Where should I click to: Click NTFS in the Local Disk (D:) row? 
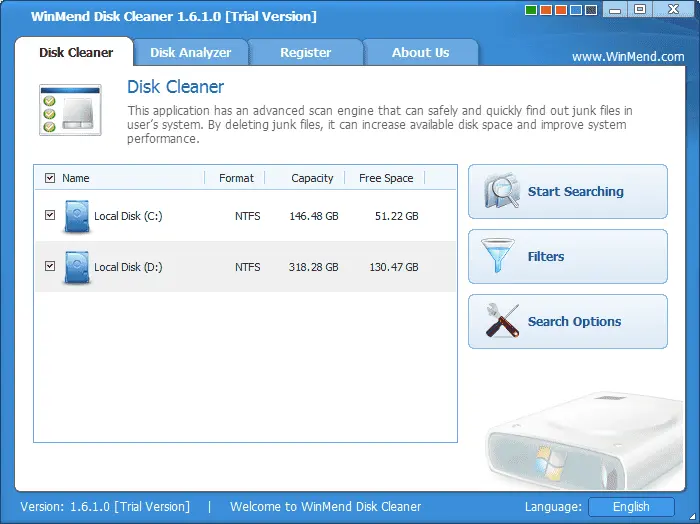tap(248, 267)
